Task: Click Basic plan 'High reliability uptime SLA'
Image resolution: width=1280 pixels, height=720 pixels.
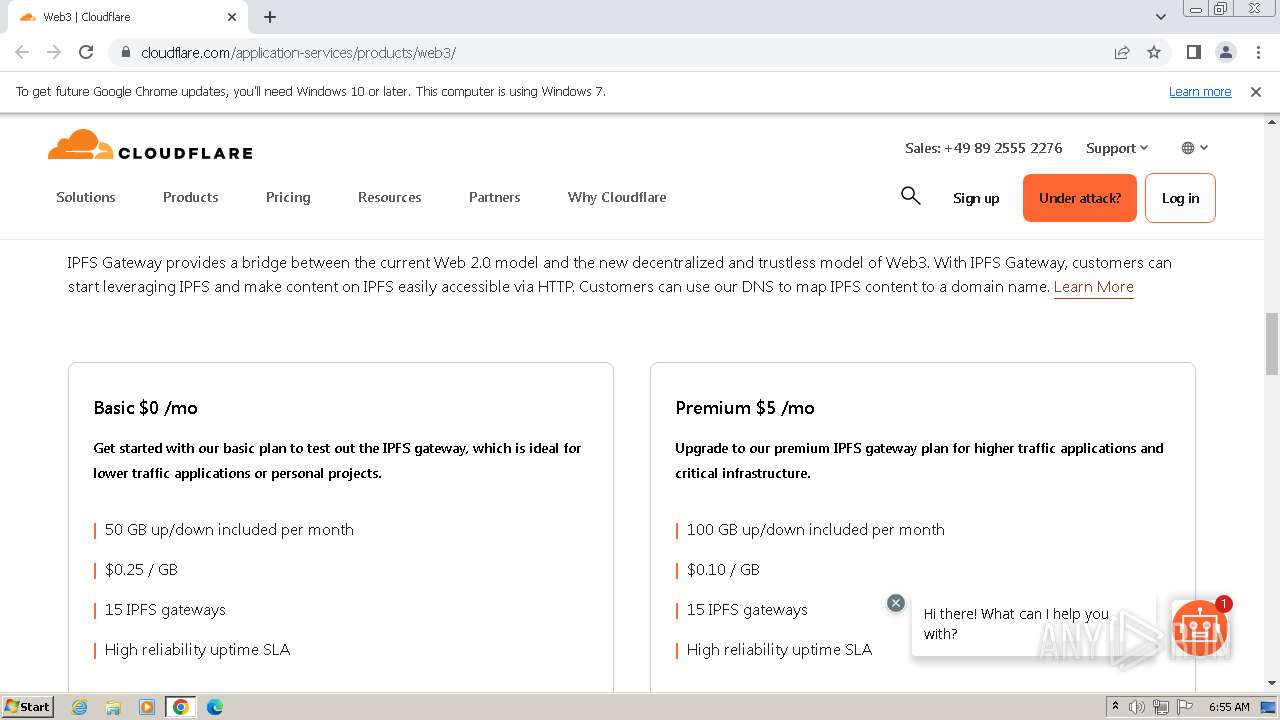Action: (x=197, y=650)
